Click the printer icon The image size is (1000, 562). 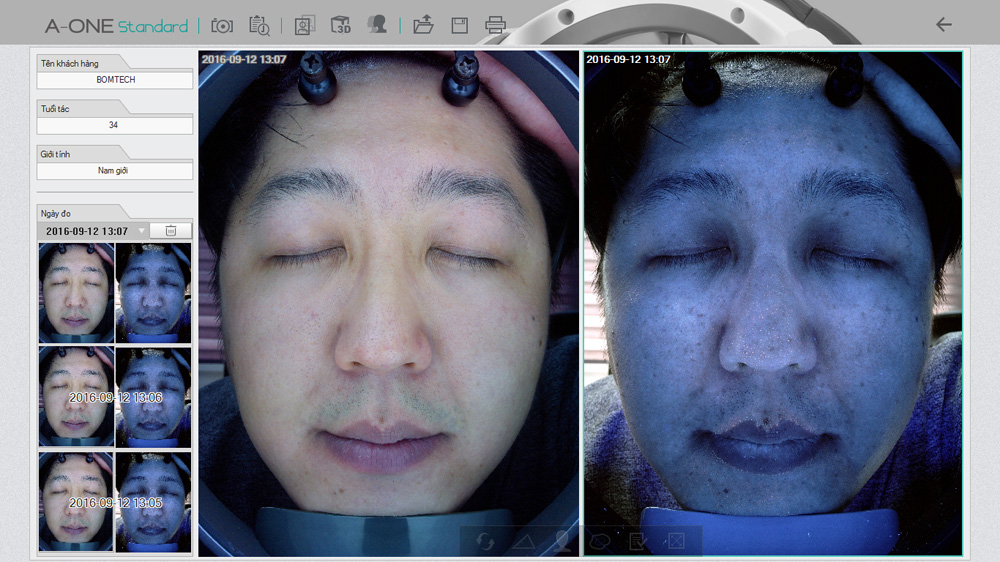(x=495, y=25)
